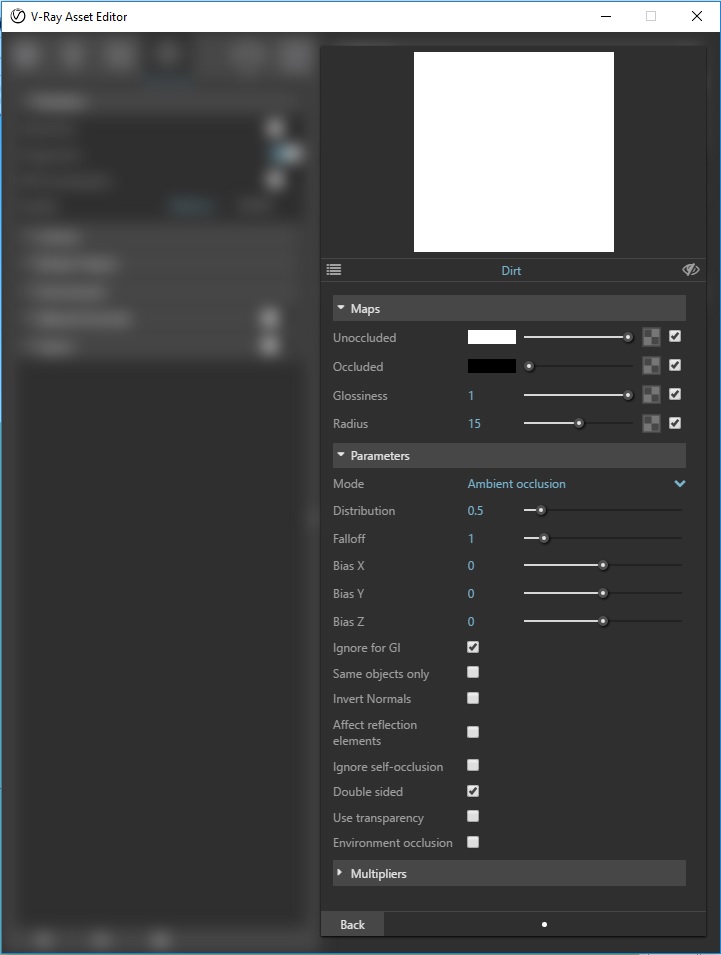Image resolution: width=721 pixels, height=955 pixels.
Task: Close the V-Ray Asset Editor window
Action: point(697,16)
